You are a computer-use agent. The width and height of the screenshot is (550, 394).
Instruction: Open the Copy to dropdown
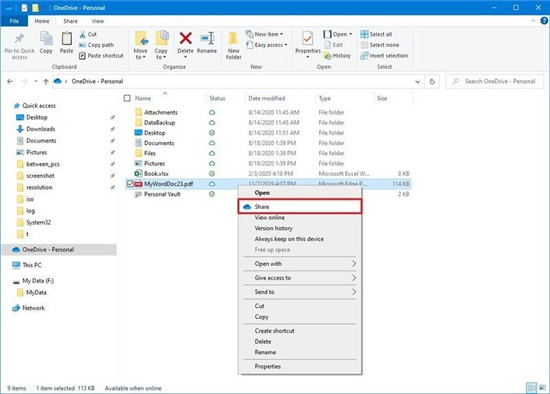coord(161,54)
